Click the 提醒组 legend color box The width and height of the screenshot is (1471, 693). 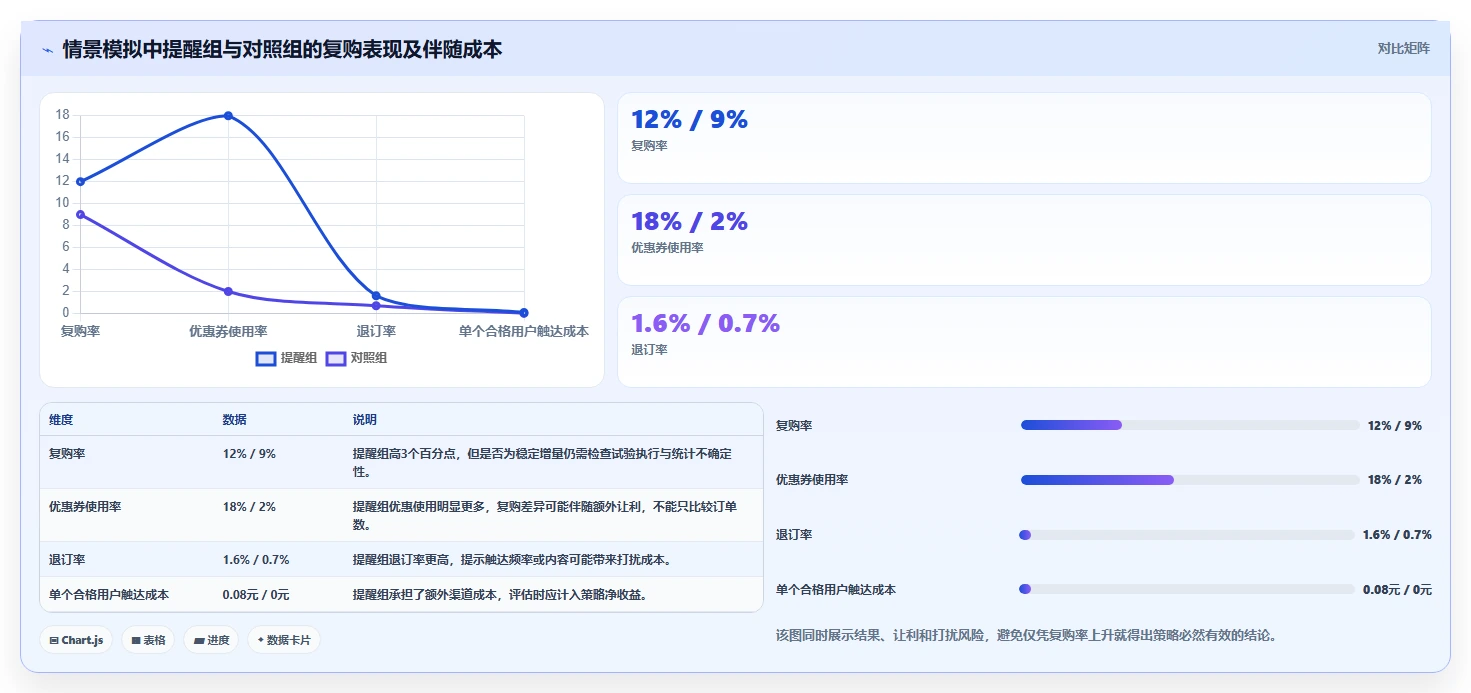click(266, 358)
